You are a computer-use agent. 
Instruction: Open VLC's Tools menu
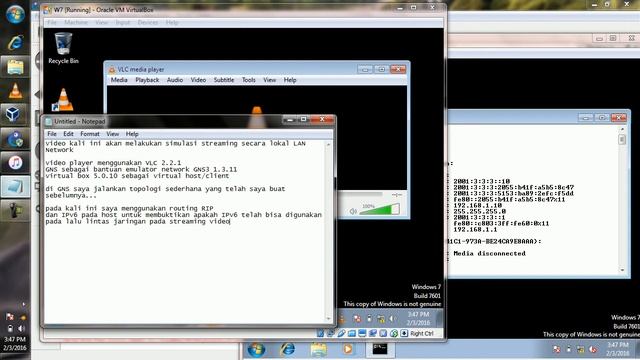(x=249, y=80)
